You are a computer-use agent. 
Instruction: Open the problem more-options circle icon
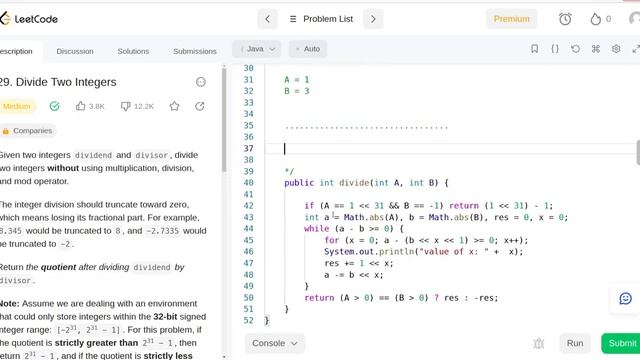pos(200,82)
